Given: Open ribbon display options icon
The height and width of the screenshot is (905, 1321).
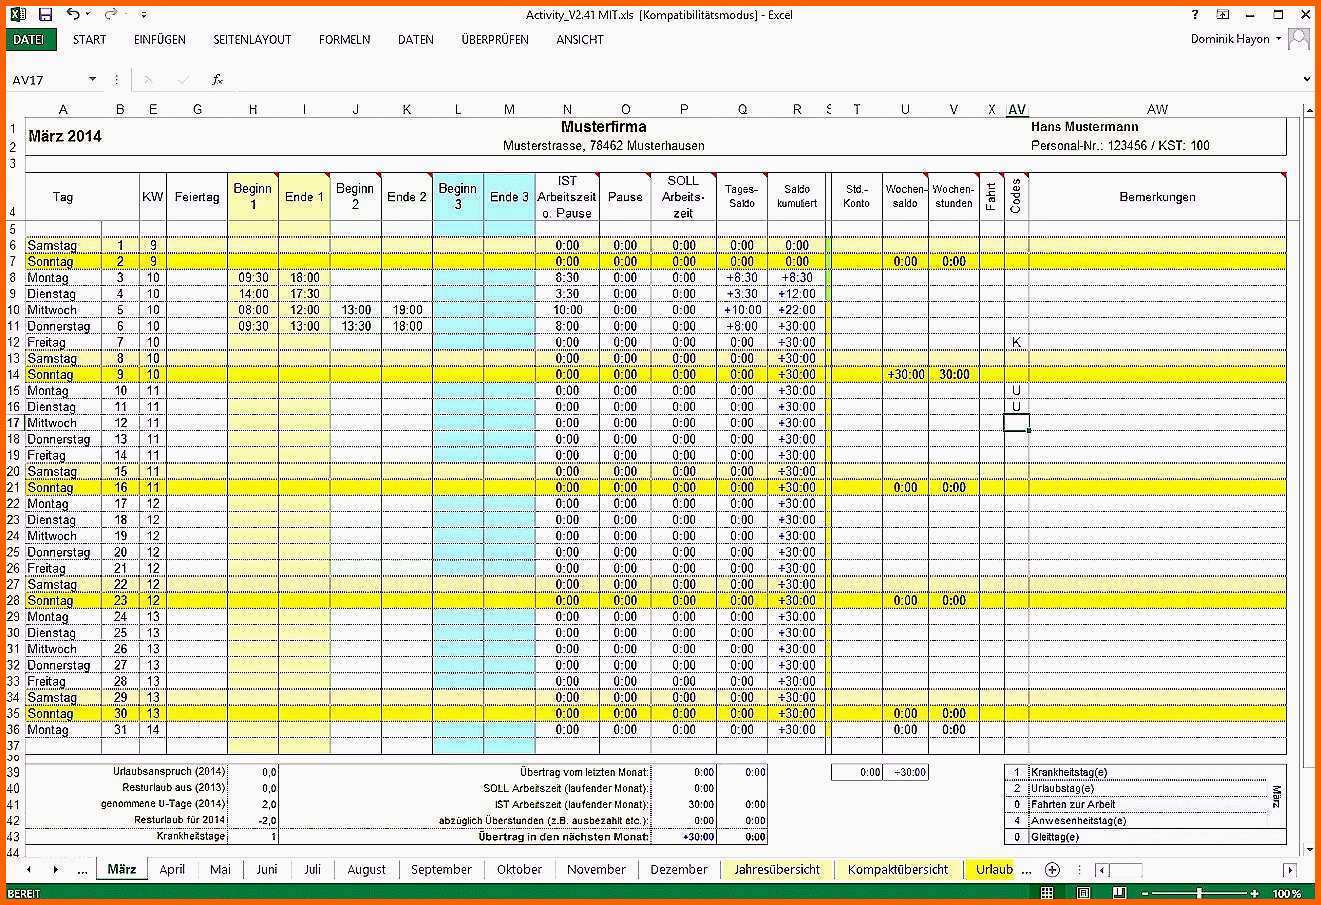Looking at the screenshot, I should pyautogui.click(x=1223, y=15).
